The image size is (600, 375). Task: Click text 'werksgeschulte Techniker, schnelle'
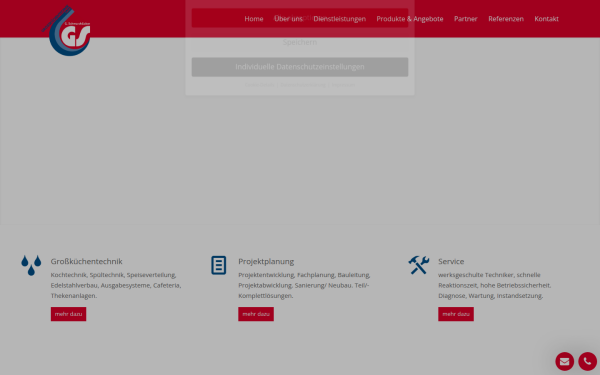(x=489, y=275)
